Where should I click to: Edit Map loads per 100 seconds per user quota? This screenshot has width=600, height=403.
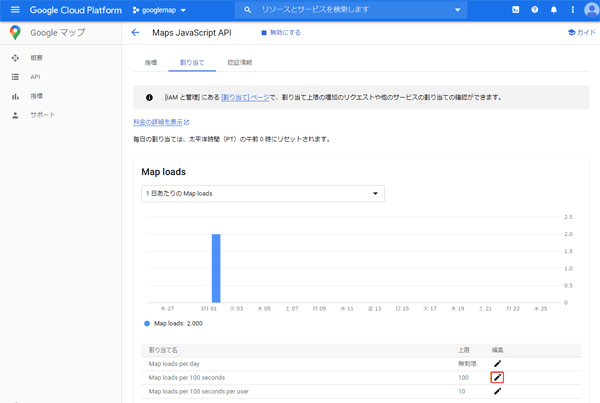pyautogui.click(x=497, y=391)
